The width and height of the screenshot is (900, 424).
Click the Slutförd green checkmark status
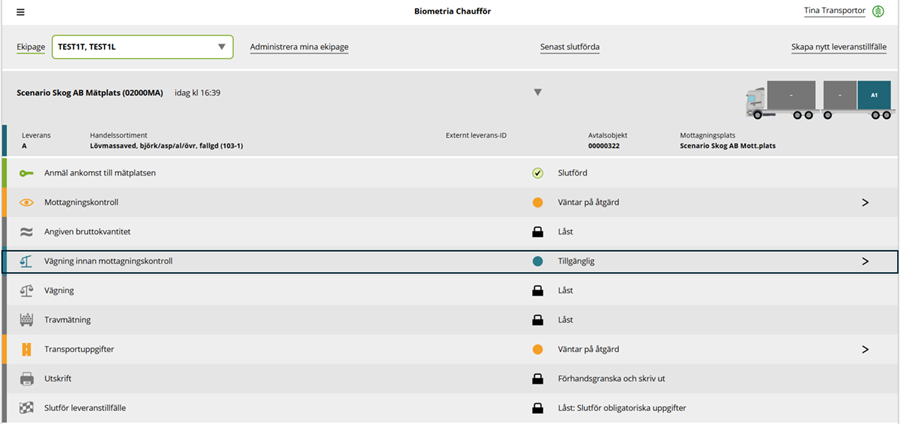(538, 173)
